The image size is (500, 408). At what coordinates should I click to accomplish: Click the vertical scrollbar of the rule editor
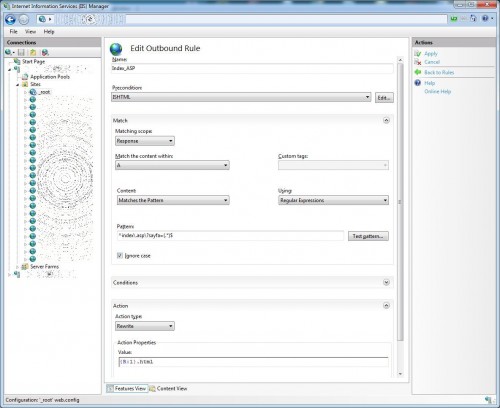click(x=400, y=202)
